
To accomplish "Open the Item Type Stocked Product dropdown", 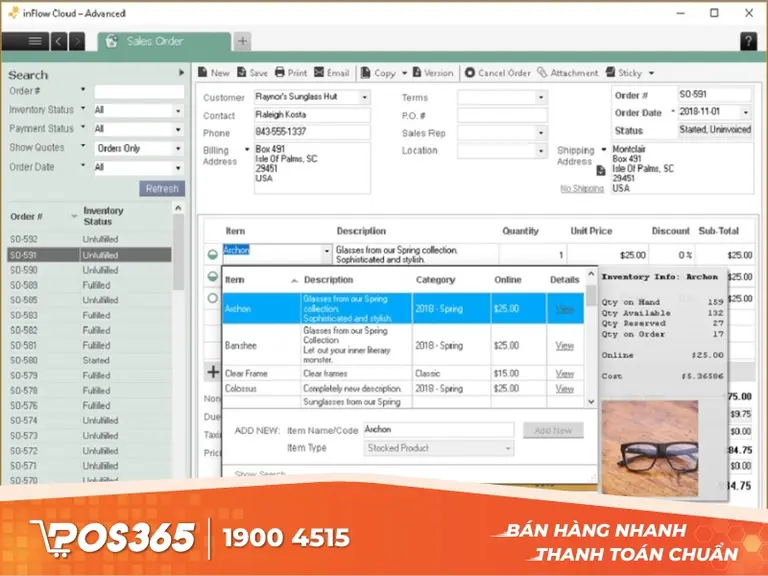I will 438,448.
